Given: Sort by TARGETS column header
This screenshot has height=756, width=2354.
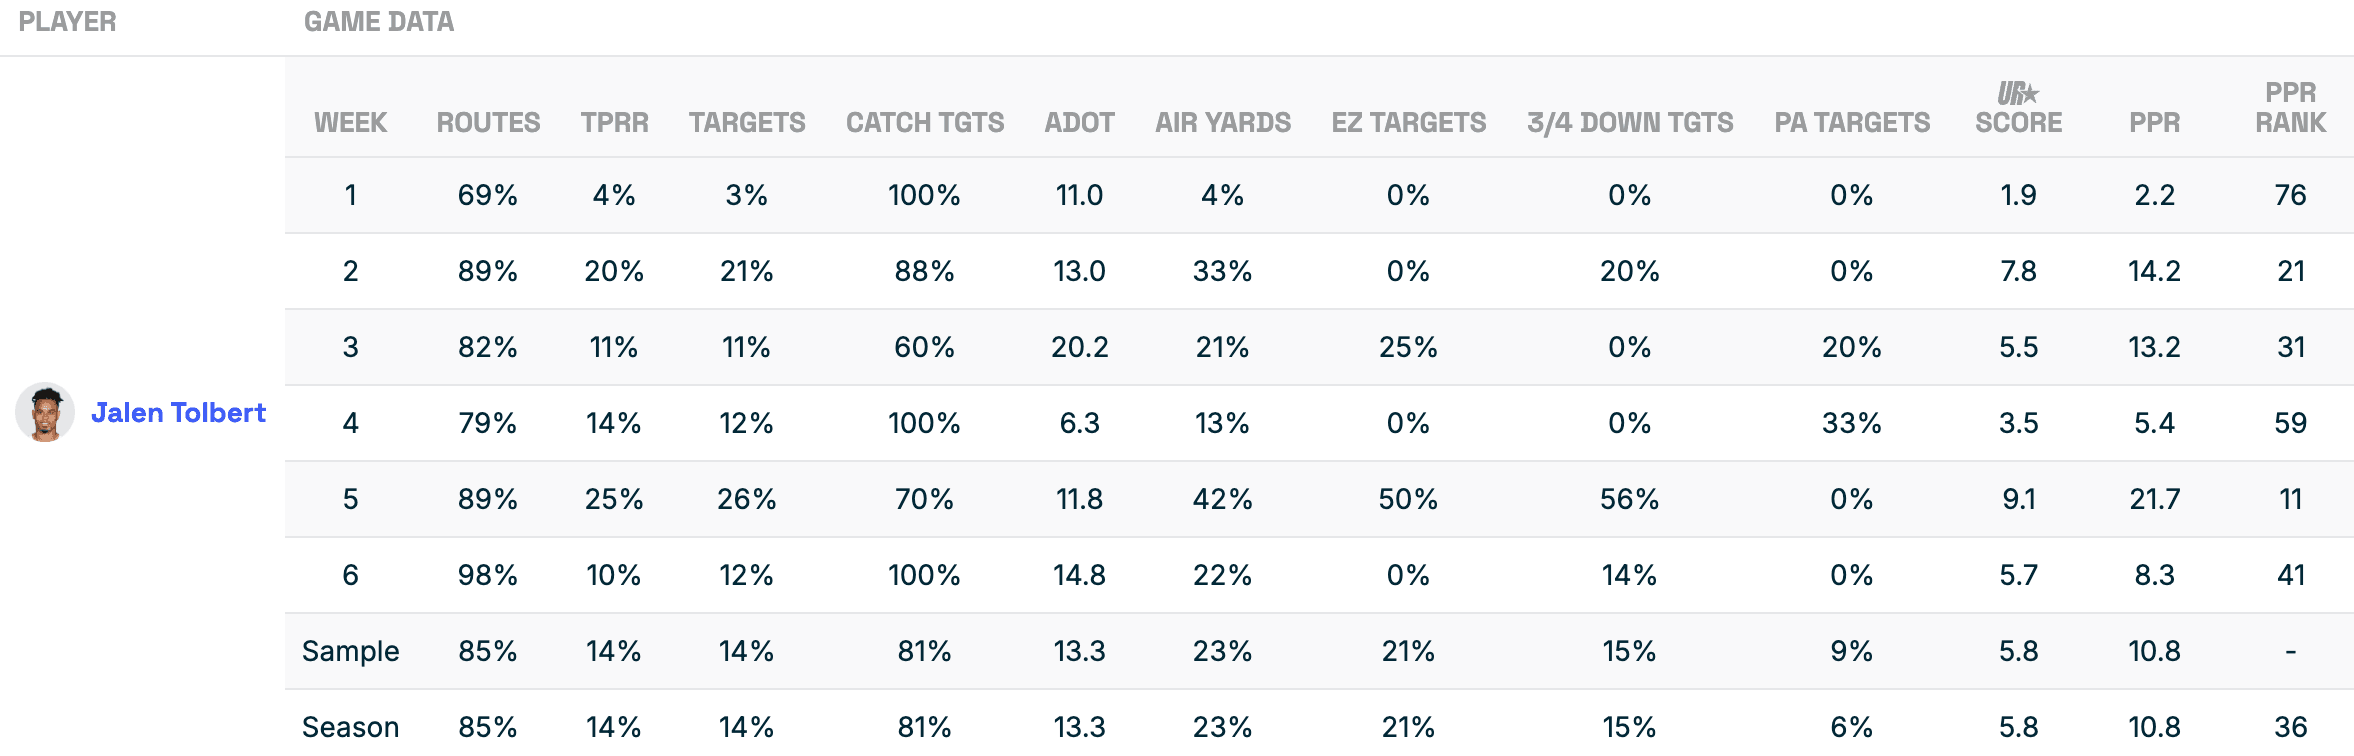Looking at the screenshot, I should click(x=746, y=122).
